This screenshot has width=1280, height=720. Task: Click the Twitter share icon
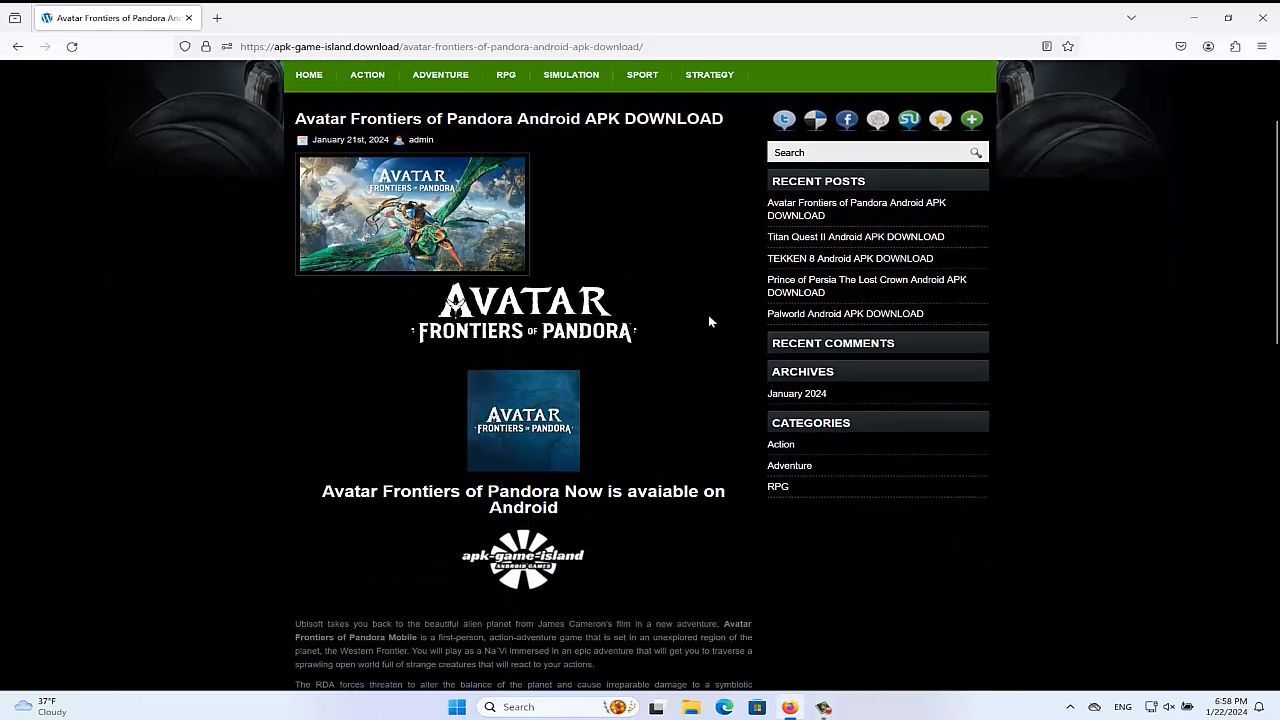pos(784,120)
